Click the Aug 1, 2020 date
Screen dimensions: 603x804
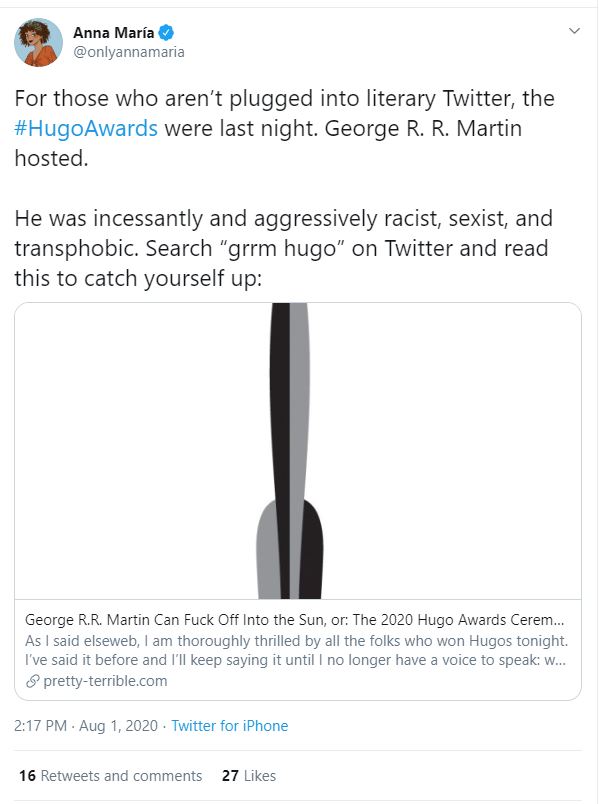click(123, 726)
